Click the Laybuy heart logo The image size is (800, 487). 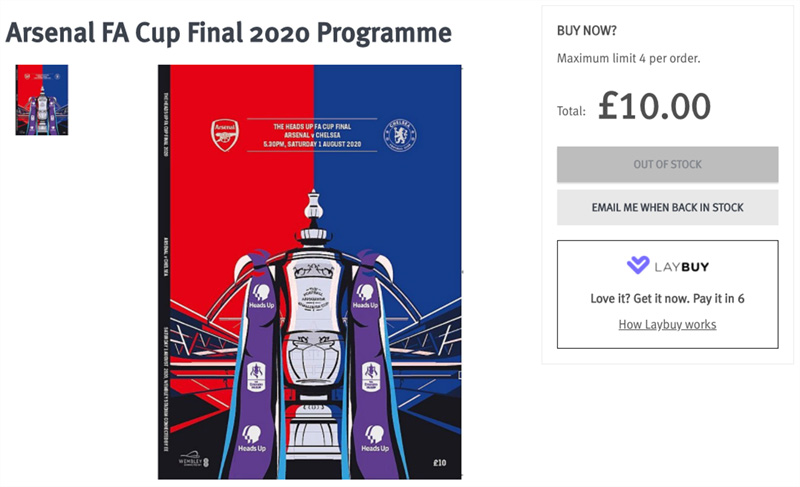coord(638,265)
